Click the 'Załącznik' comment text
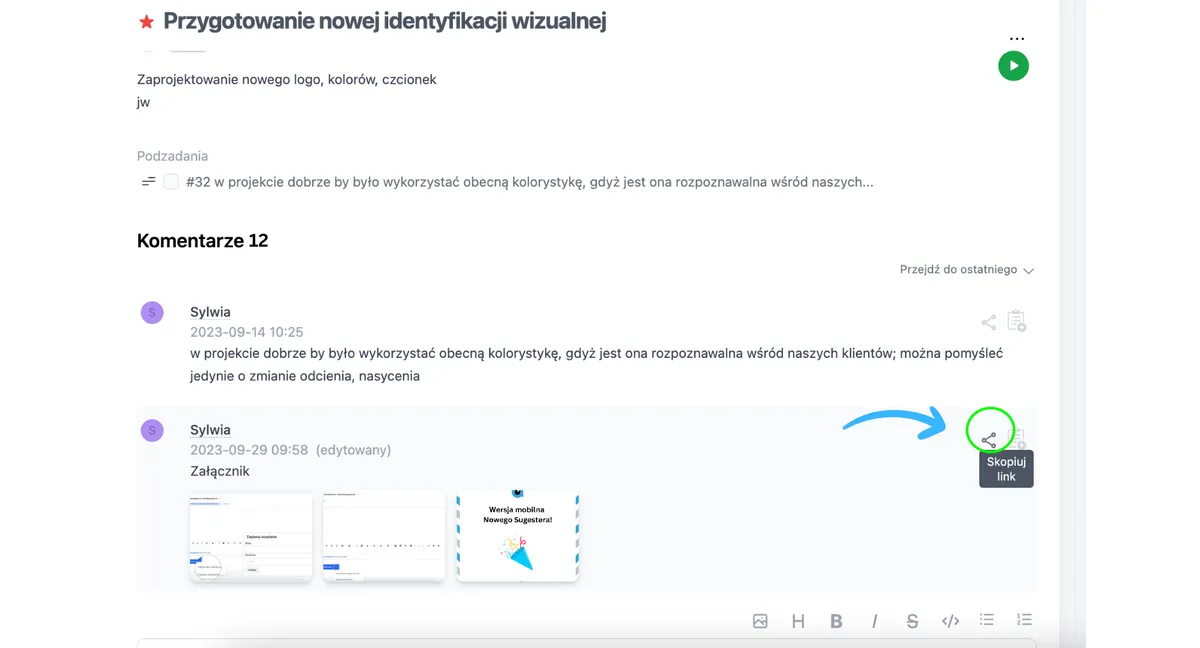 pyautogui.click(x=220, y=471)
